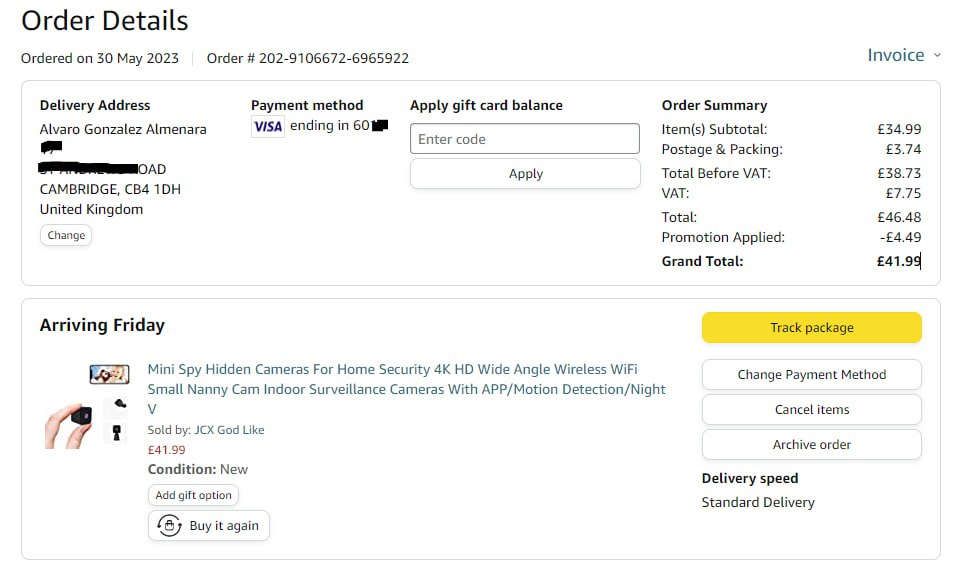962x572 pixels.
Task: Expand the Invoice dropdown
Action: tap(903, 55)
